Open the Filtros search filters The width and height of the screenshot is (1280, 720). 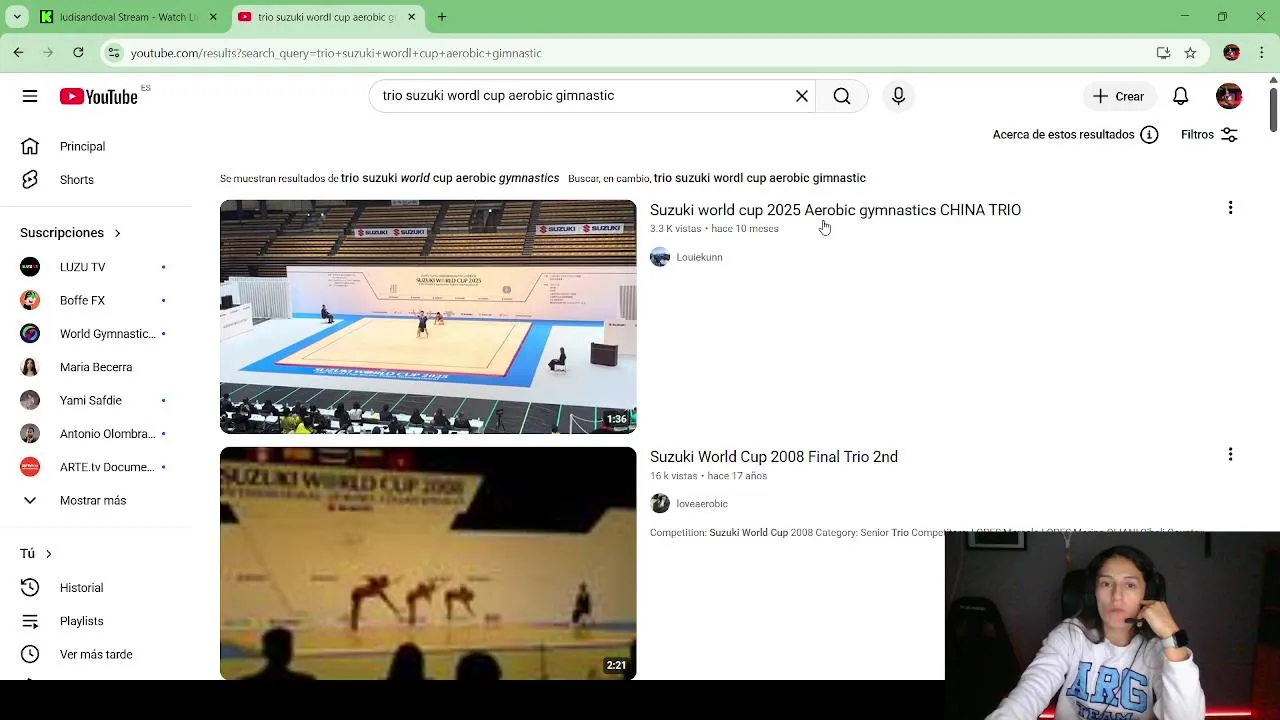pos(1209,135)
